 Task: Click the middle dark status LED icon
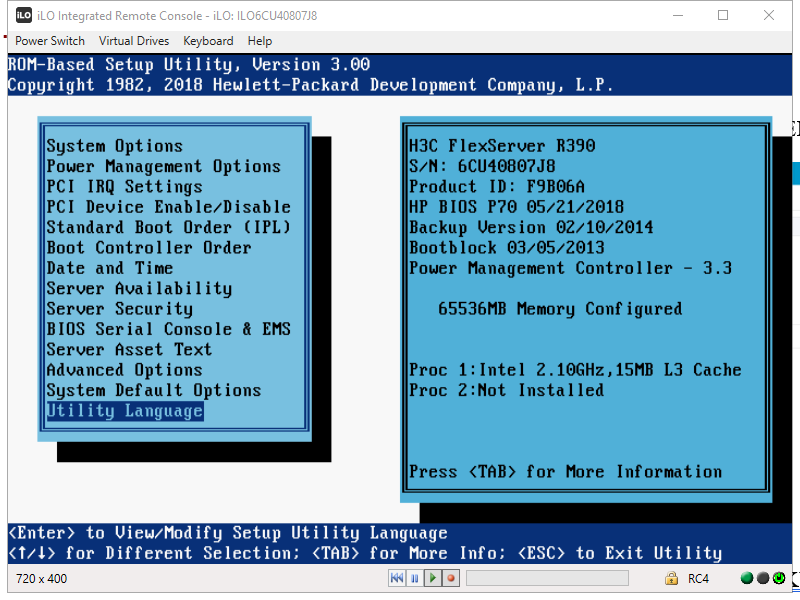point(762,577)
